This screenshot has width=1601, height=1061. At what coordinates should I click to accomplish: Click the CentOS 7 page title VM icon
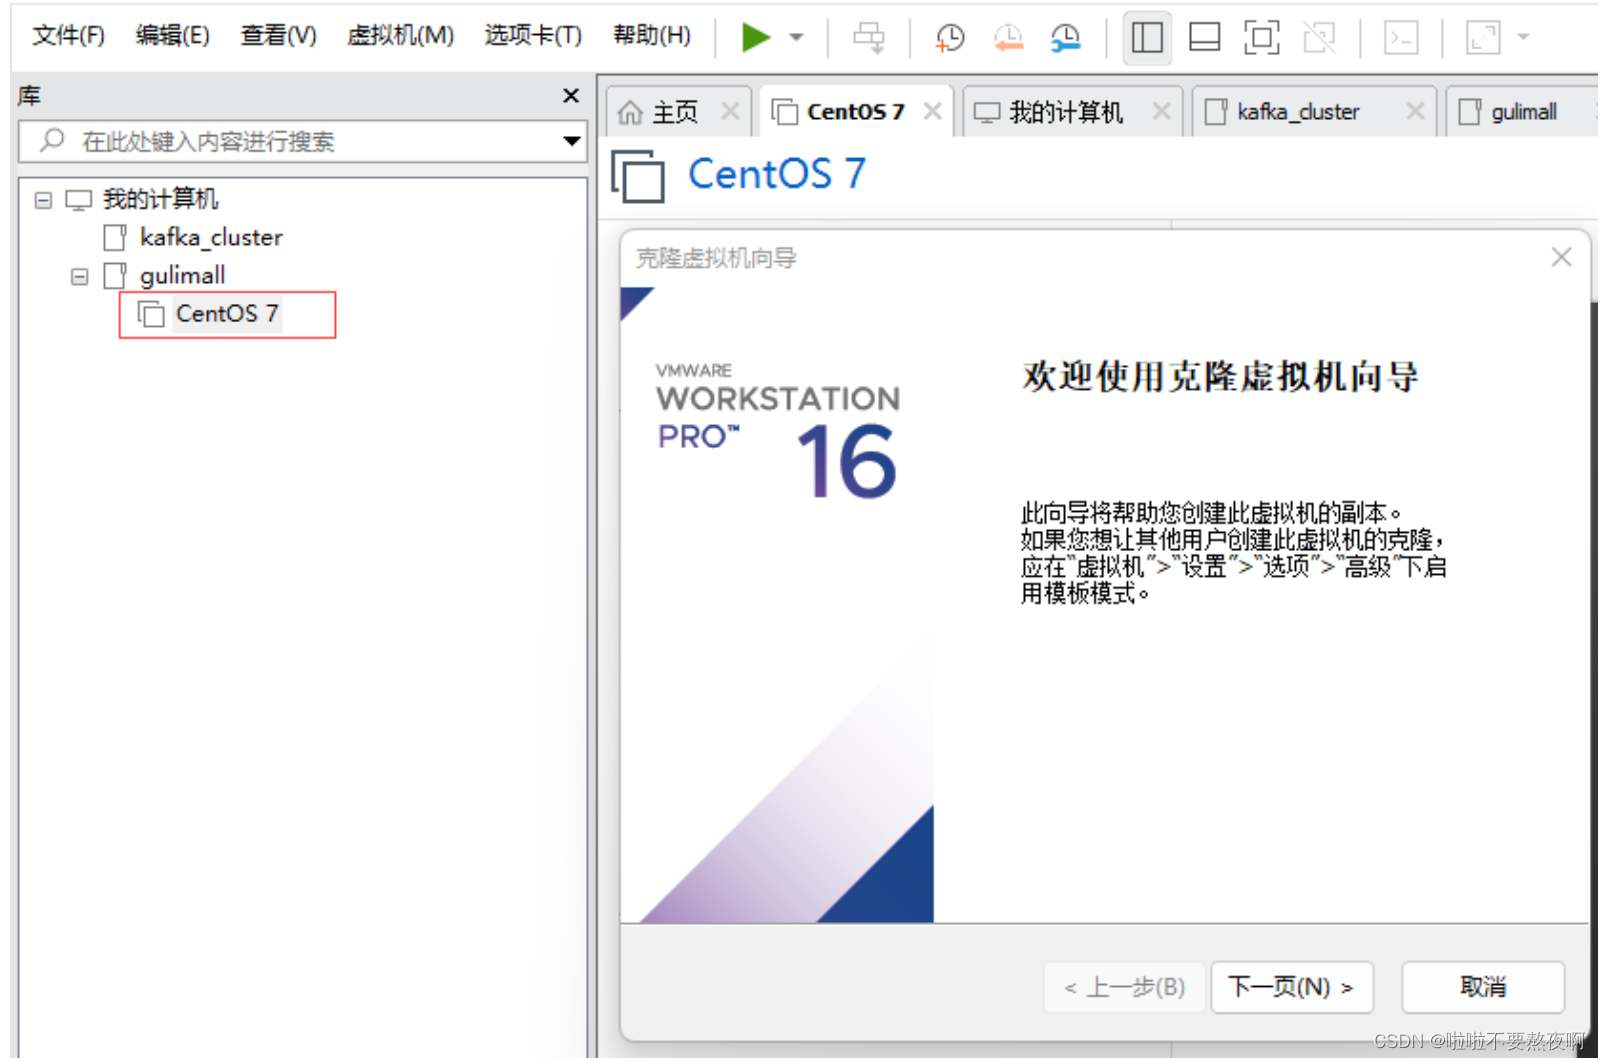pyautogui.click(x=638, y=176)
